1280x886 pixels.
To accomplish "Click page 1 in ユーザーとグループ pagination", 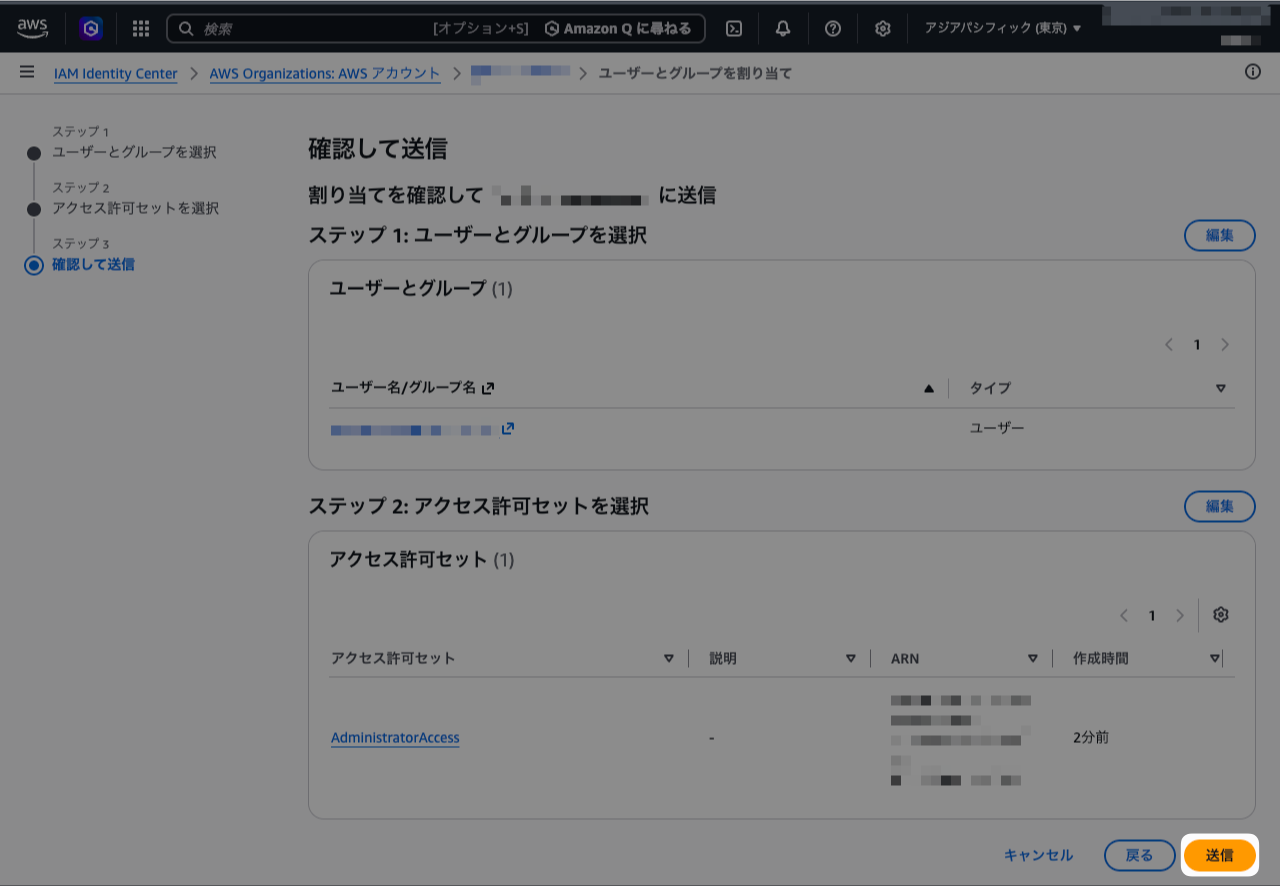I will tap(1196, 345).
